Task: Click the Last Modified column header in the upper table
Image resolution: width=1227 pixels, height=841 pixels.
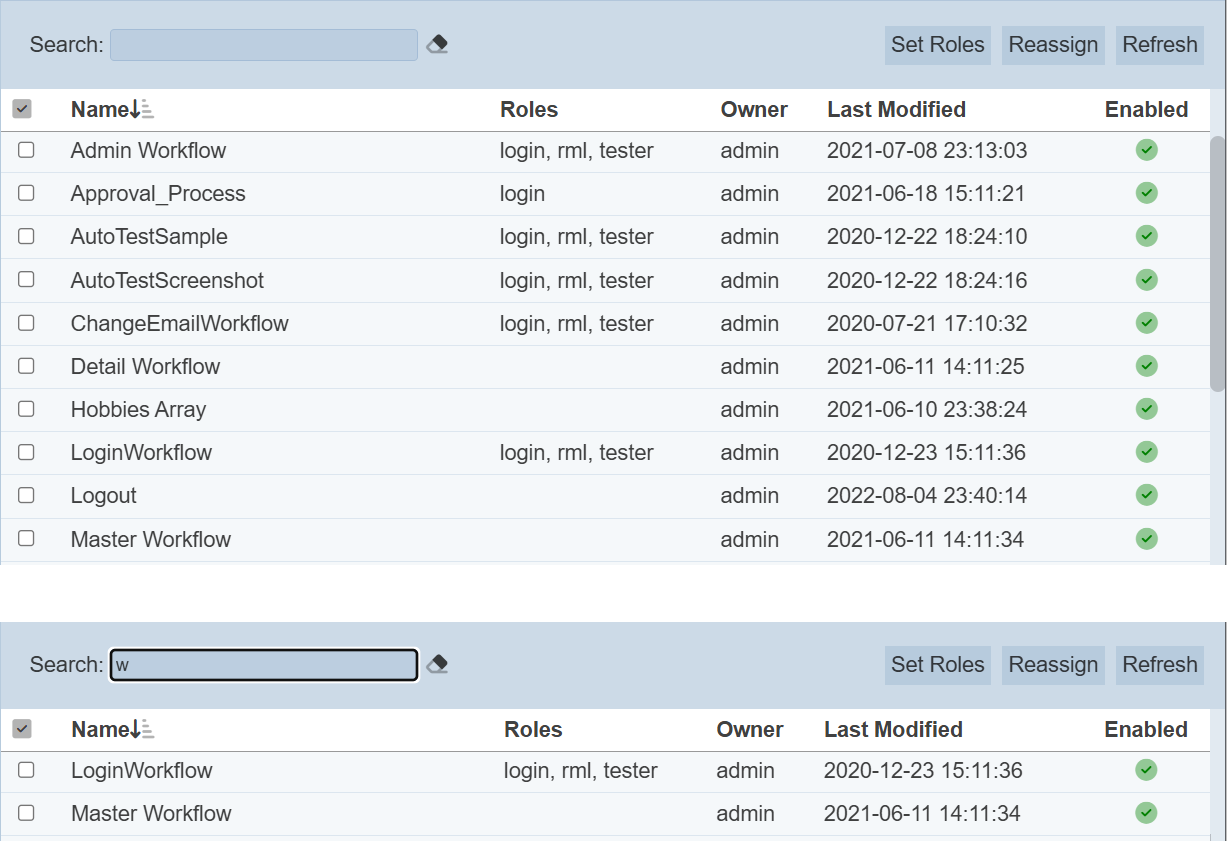Action: [x=896, y=110]
